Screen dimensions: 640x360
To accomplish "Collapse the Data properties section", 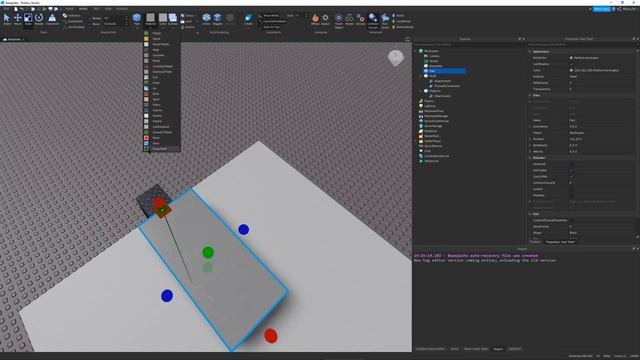I will pos(530,95).
